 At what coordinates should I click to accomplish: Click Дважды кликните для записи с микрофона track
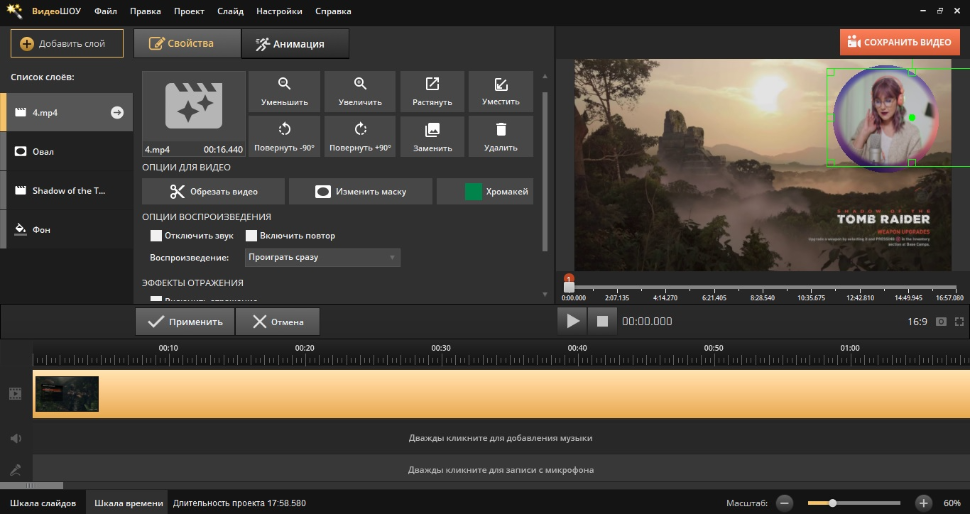pyautogui.click(x=500, y=470)
